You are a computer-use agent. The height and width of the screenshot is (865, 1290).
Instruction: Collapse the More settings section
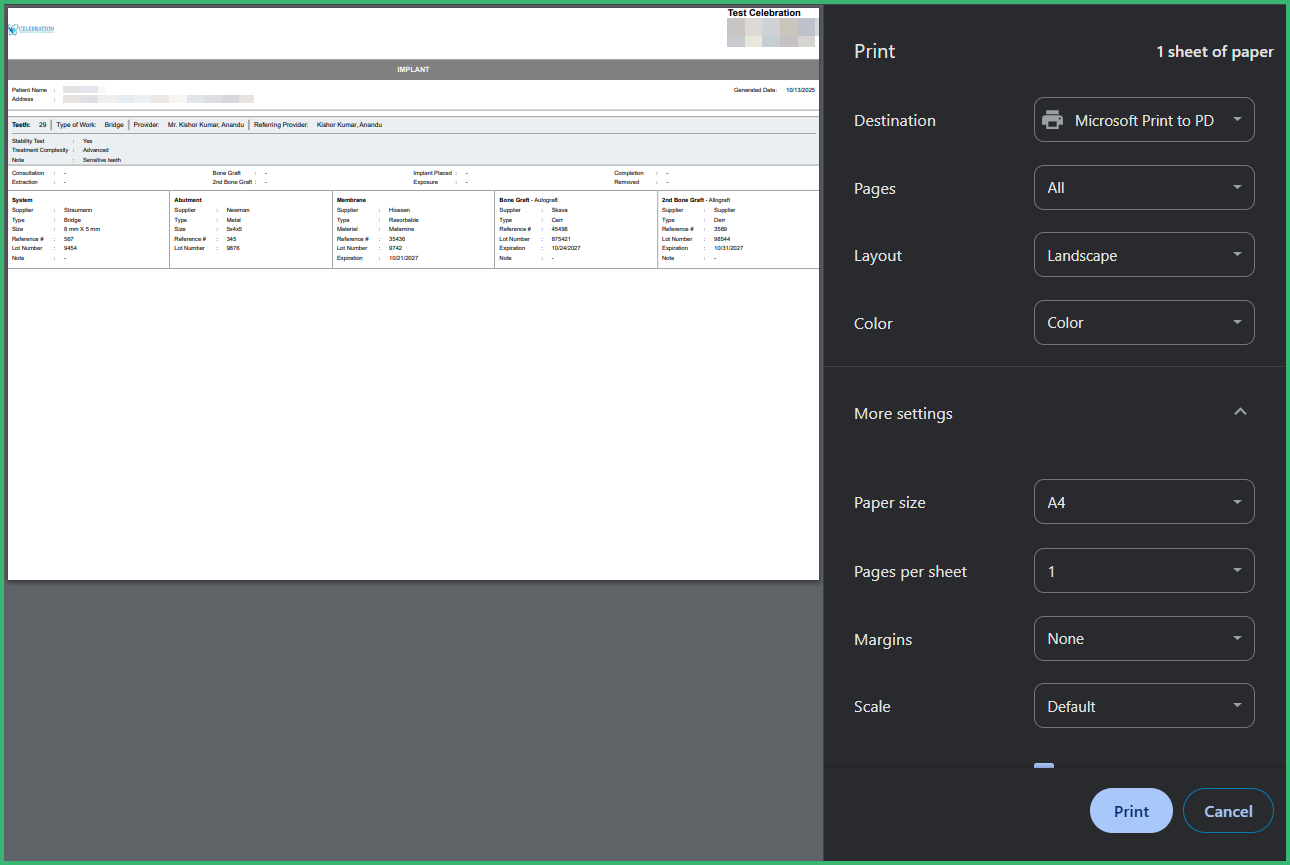1240,412
